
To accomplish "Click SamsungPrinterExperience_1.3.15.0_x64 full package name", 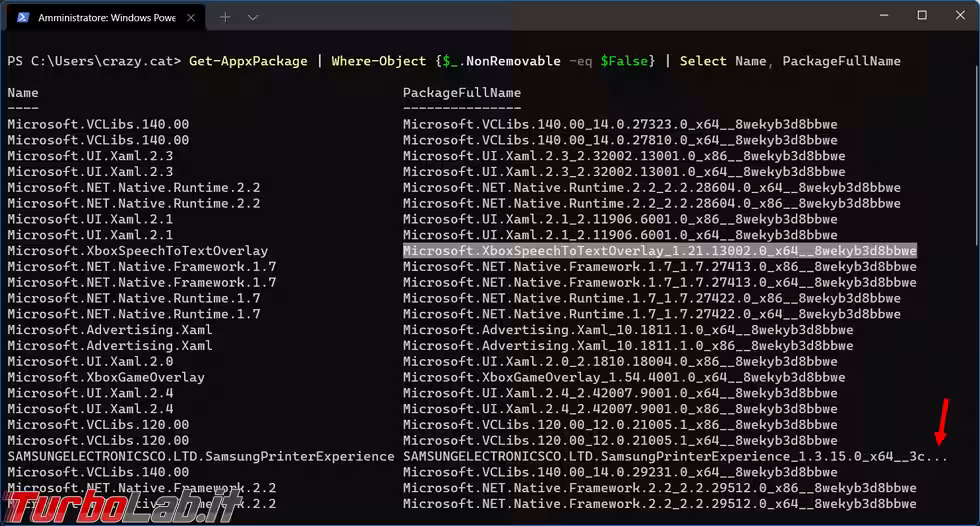I will coord(675,456).
